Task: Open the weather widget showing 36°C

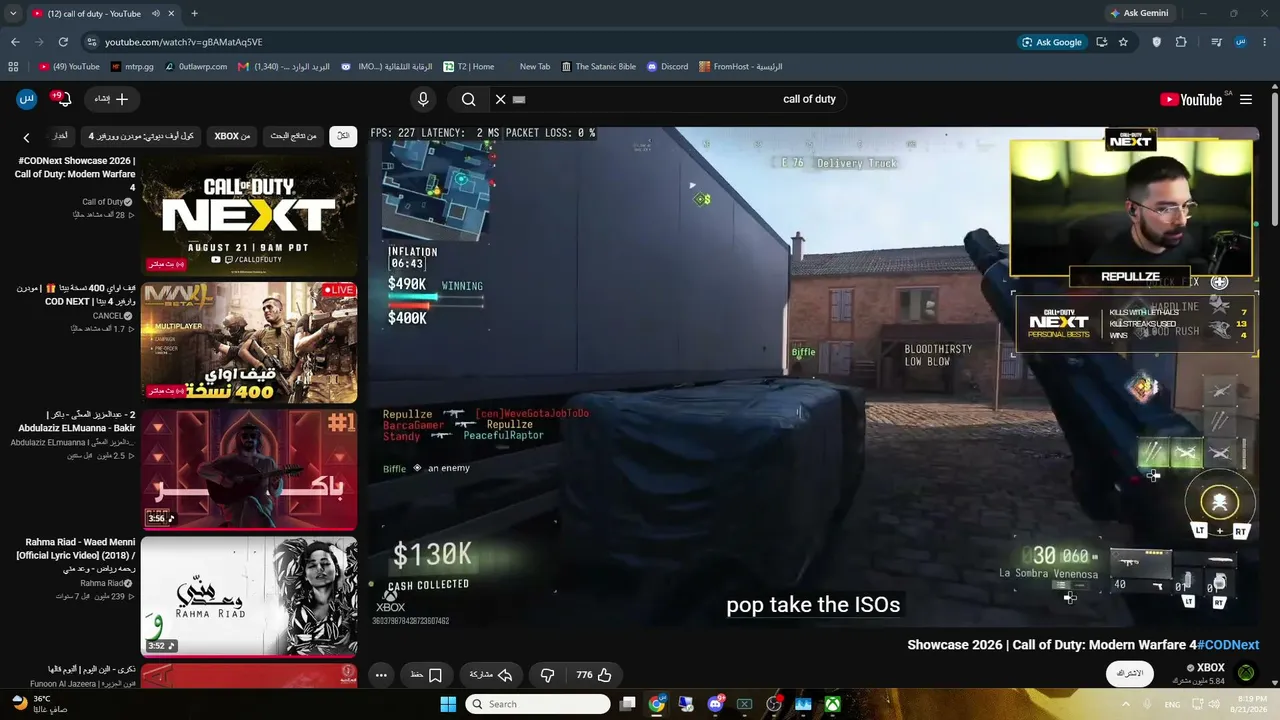Action: 41,704
